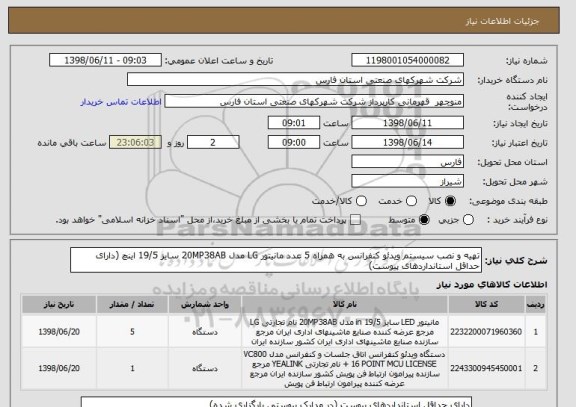Click the attached standards note box at bottom
Screen dimensions: 576x407
276,402
